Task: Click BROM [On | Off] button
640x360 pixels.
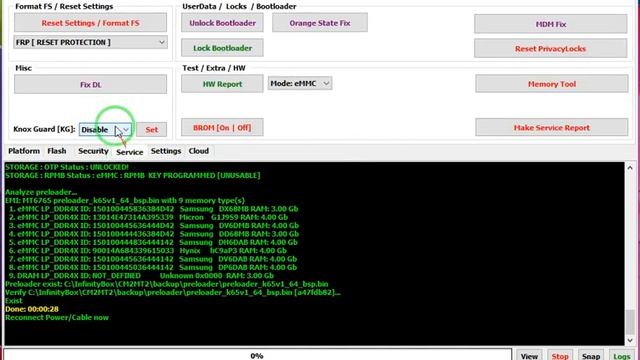Action: 222,127
